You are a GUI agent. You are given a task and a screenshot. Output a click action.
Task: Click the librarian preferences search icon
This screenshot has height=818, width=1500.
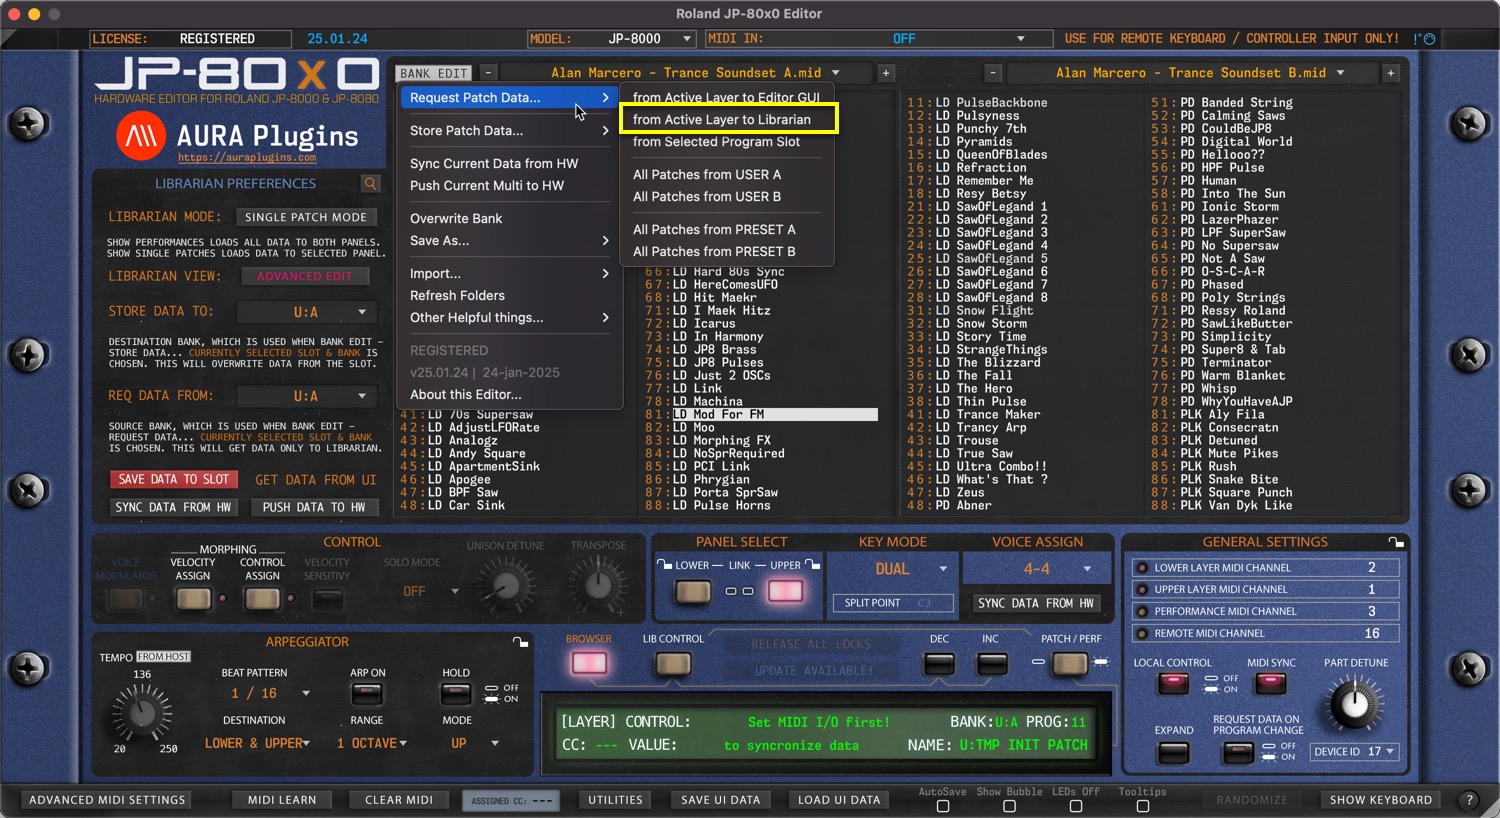[x=370, y=184]
